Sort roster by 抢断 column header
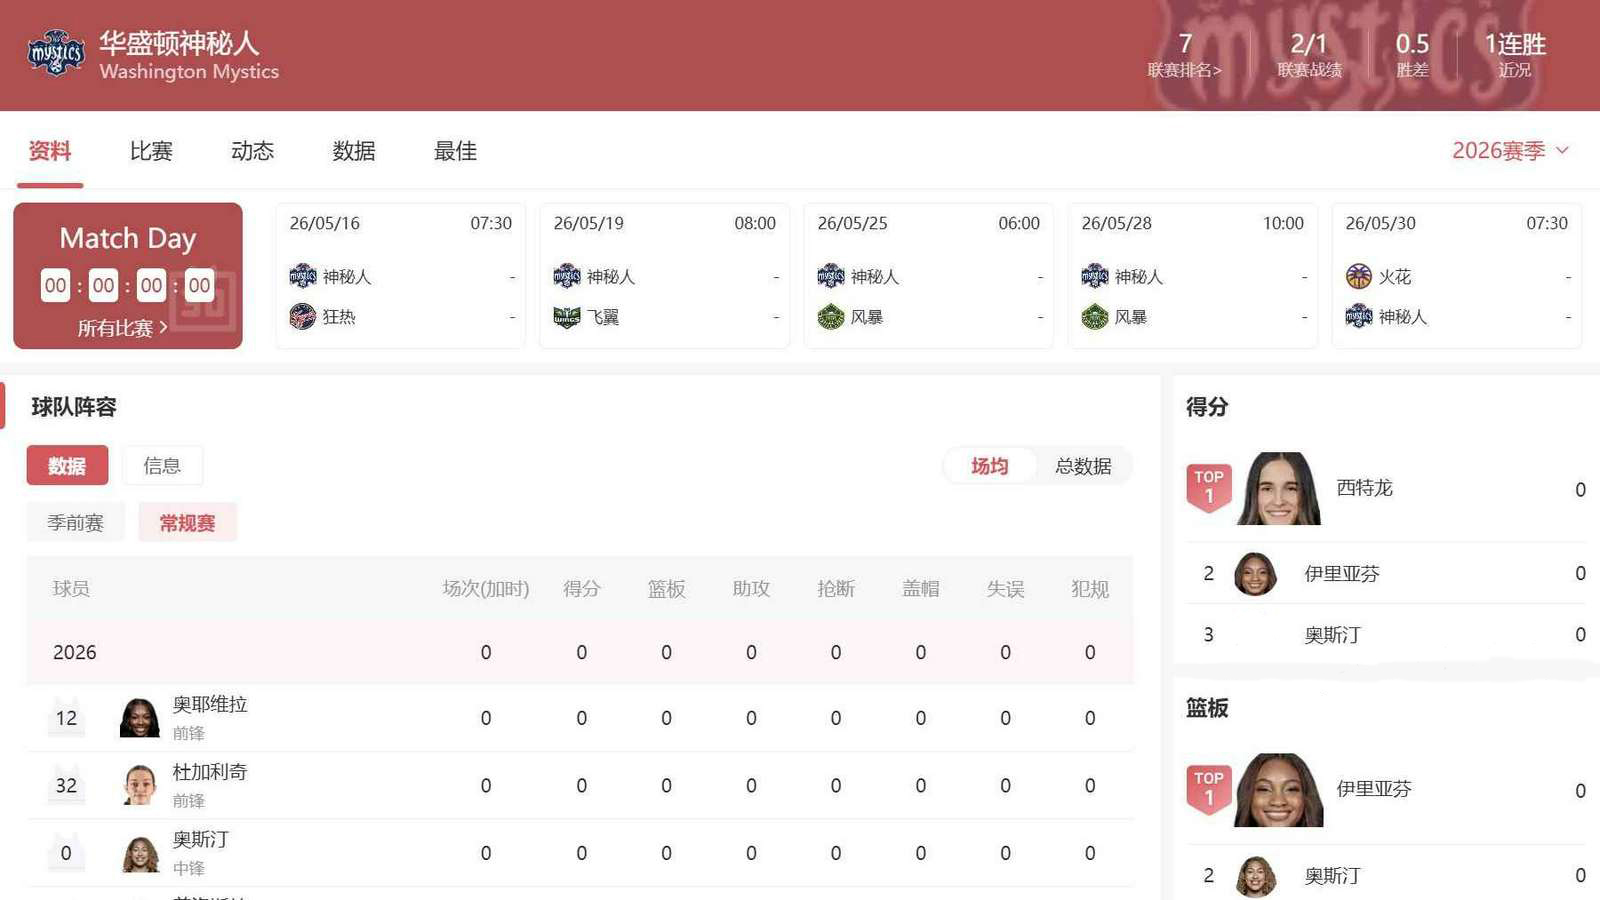The height and width of the screenshot is (900, 1600). tap(836, 589)
